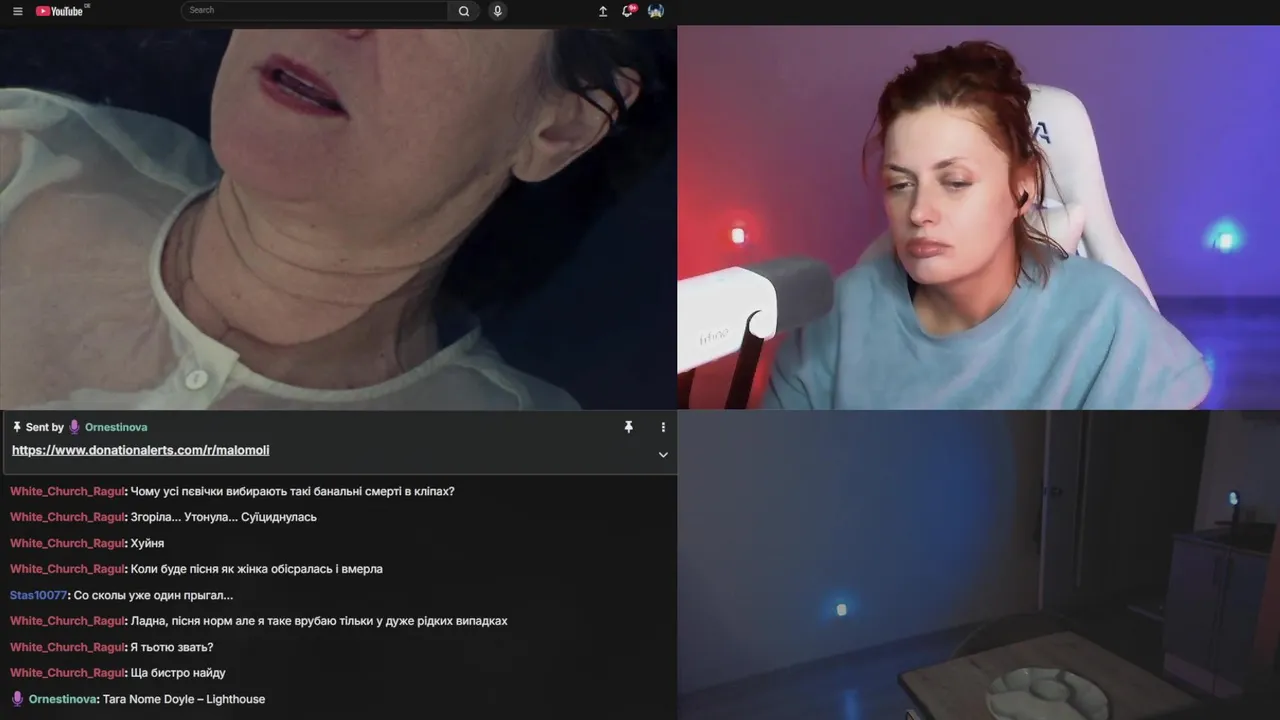Image resolution: width=1280 pixels, height=720 pixels.
Task: Open the upload/create video icon
Action: 603,11
